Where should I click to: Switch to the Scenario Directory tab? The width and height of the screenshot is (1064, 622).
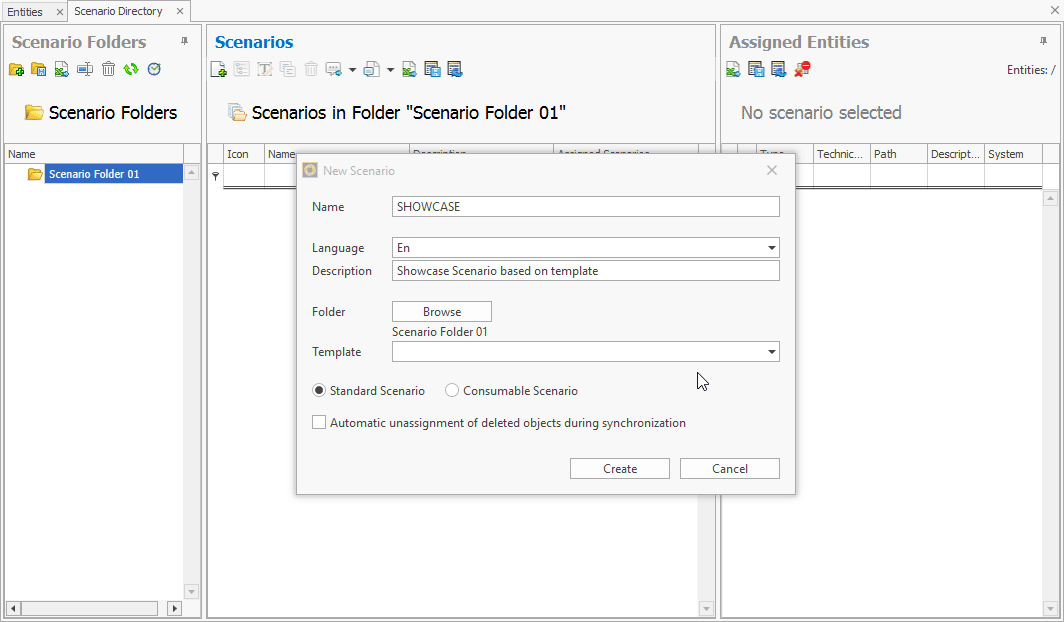pos(118,12)
